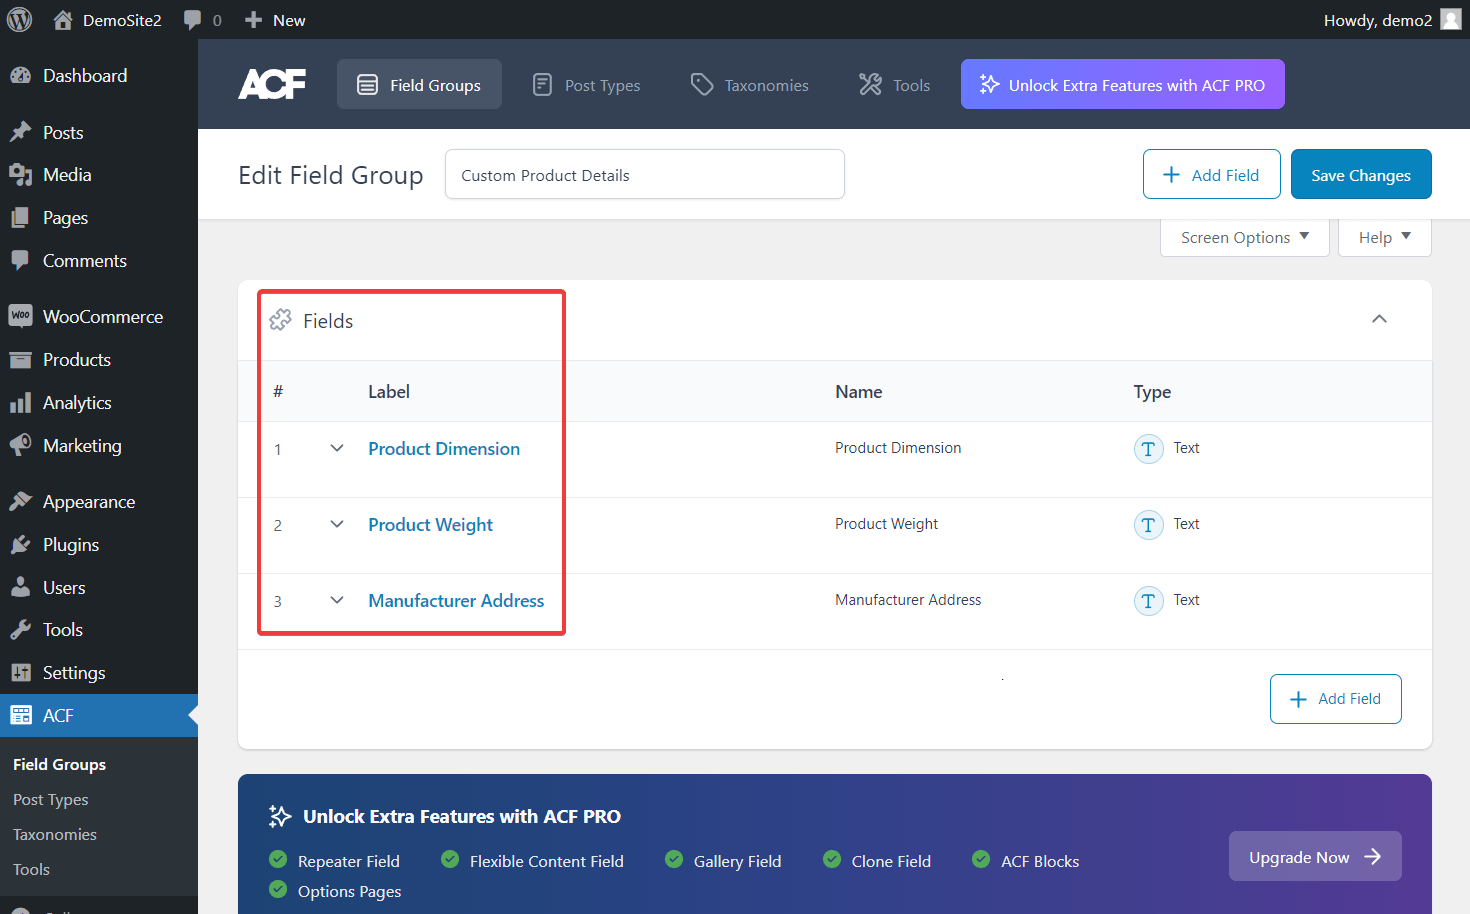1470x914 pixels.
Task: Open Product Dimension field label link
Action: 444,449
